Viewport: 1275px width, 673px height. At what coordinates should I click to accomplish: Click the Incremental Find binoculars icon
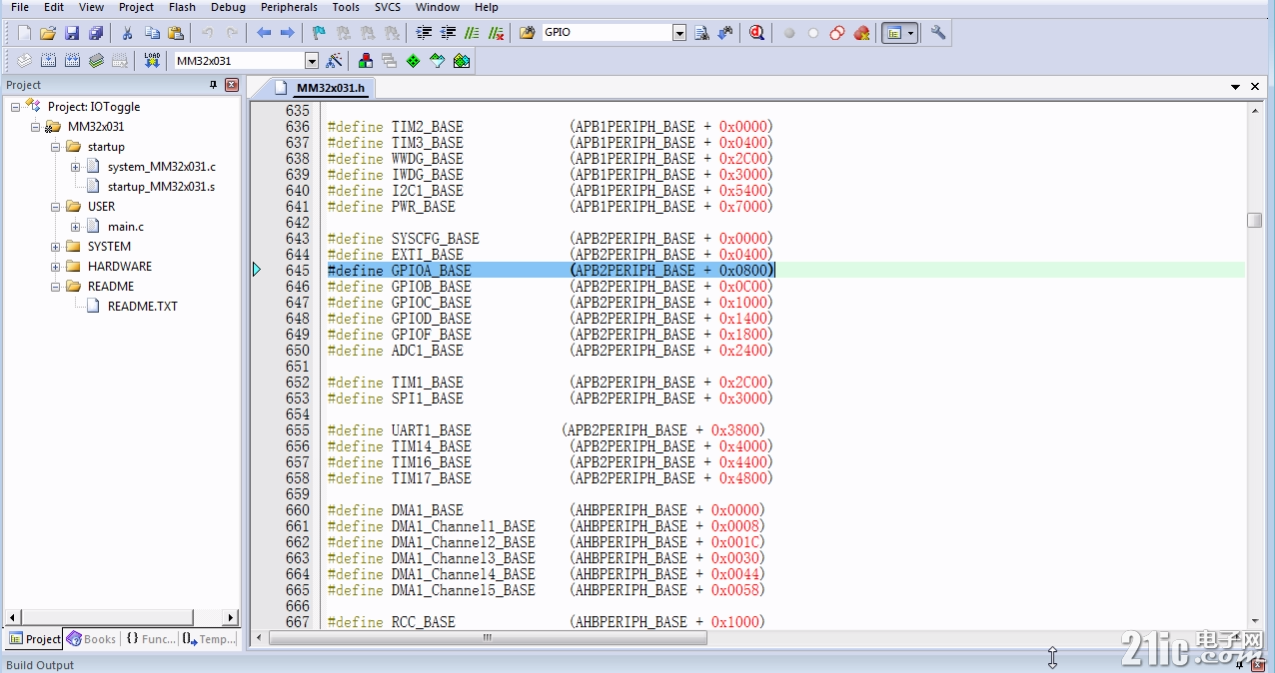pyautogui.click(x=725, y=33)
